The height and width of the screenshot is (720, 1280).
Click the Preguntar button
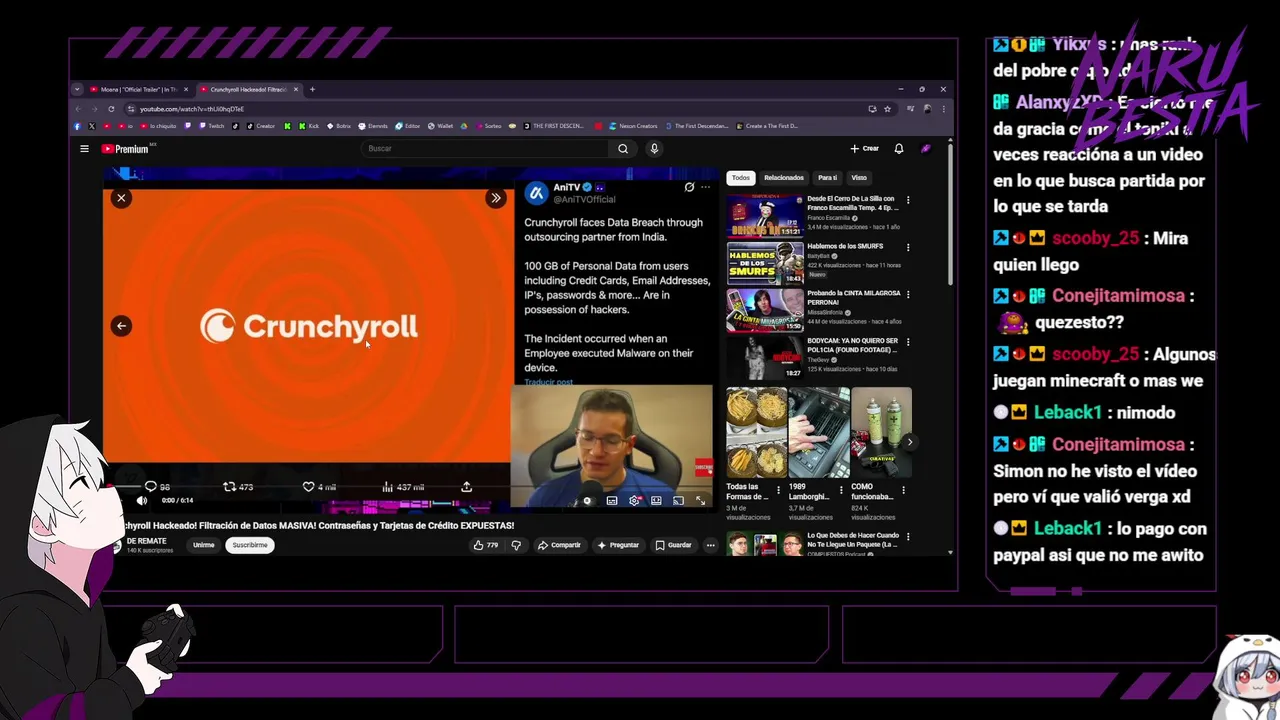point(618,545)
